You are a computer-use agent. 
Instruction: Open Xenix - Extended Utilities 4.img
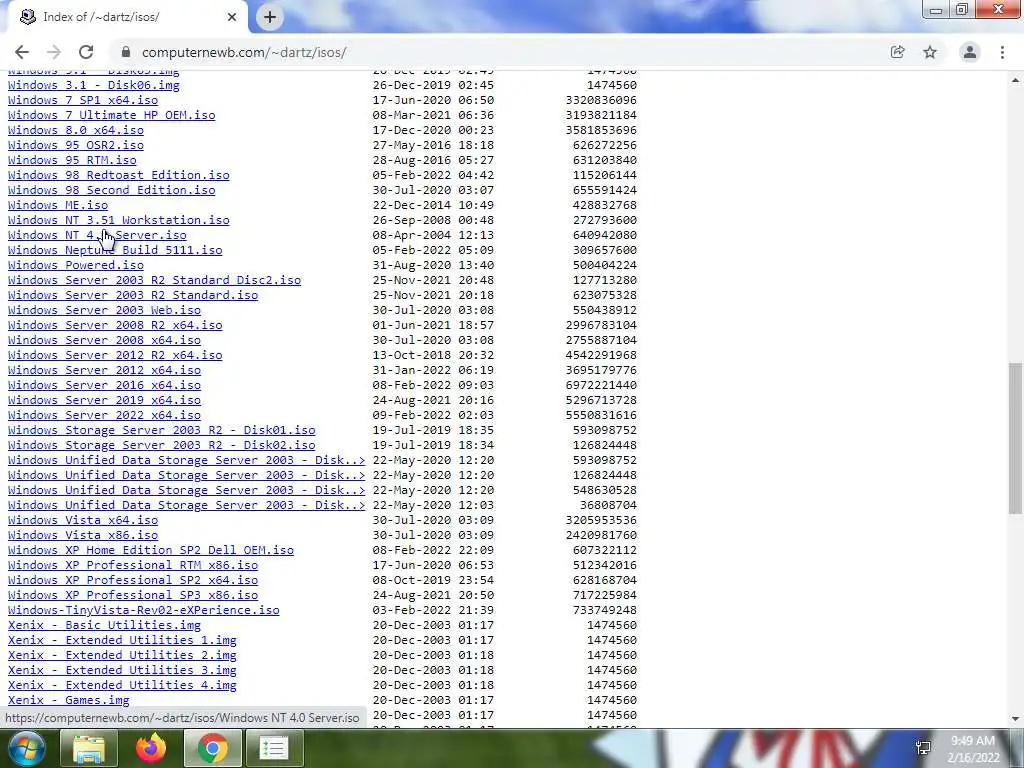pyautogui.click(x=122, y=686)
